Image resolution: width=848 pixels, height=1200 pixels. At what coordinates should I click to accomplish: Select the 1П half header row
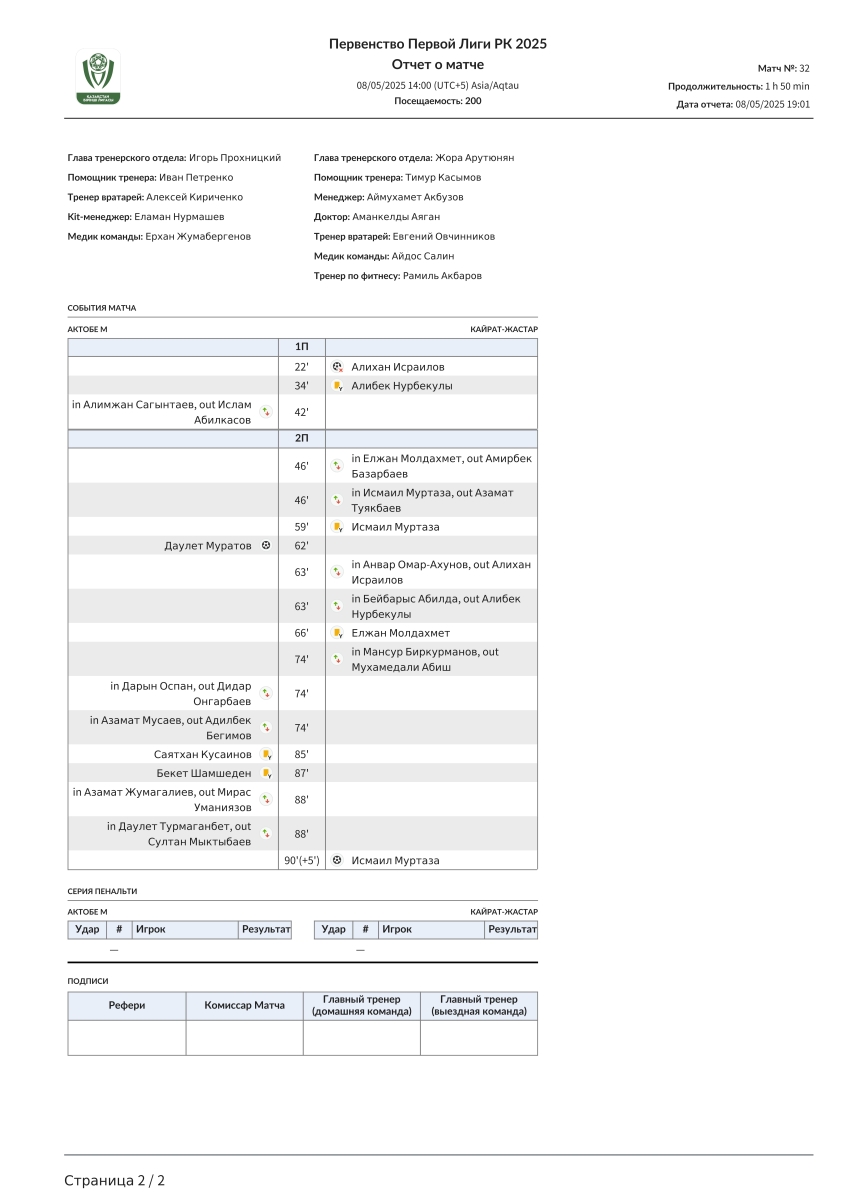pyautogui.click(x=302, y=346)
